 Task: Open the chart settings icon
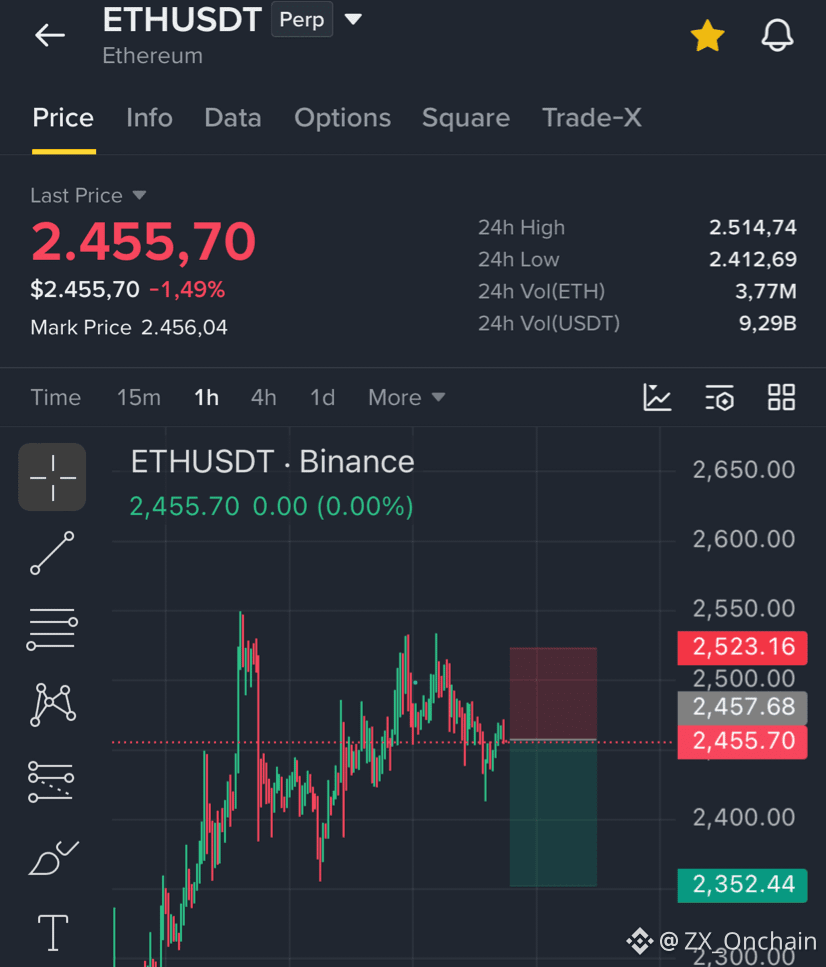point(719,397)
